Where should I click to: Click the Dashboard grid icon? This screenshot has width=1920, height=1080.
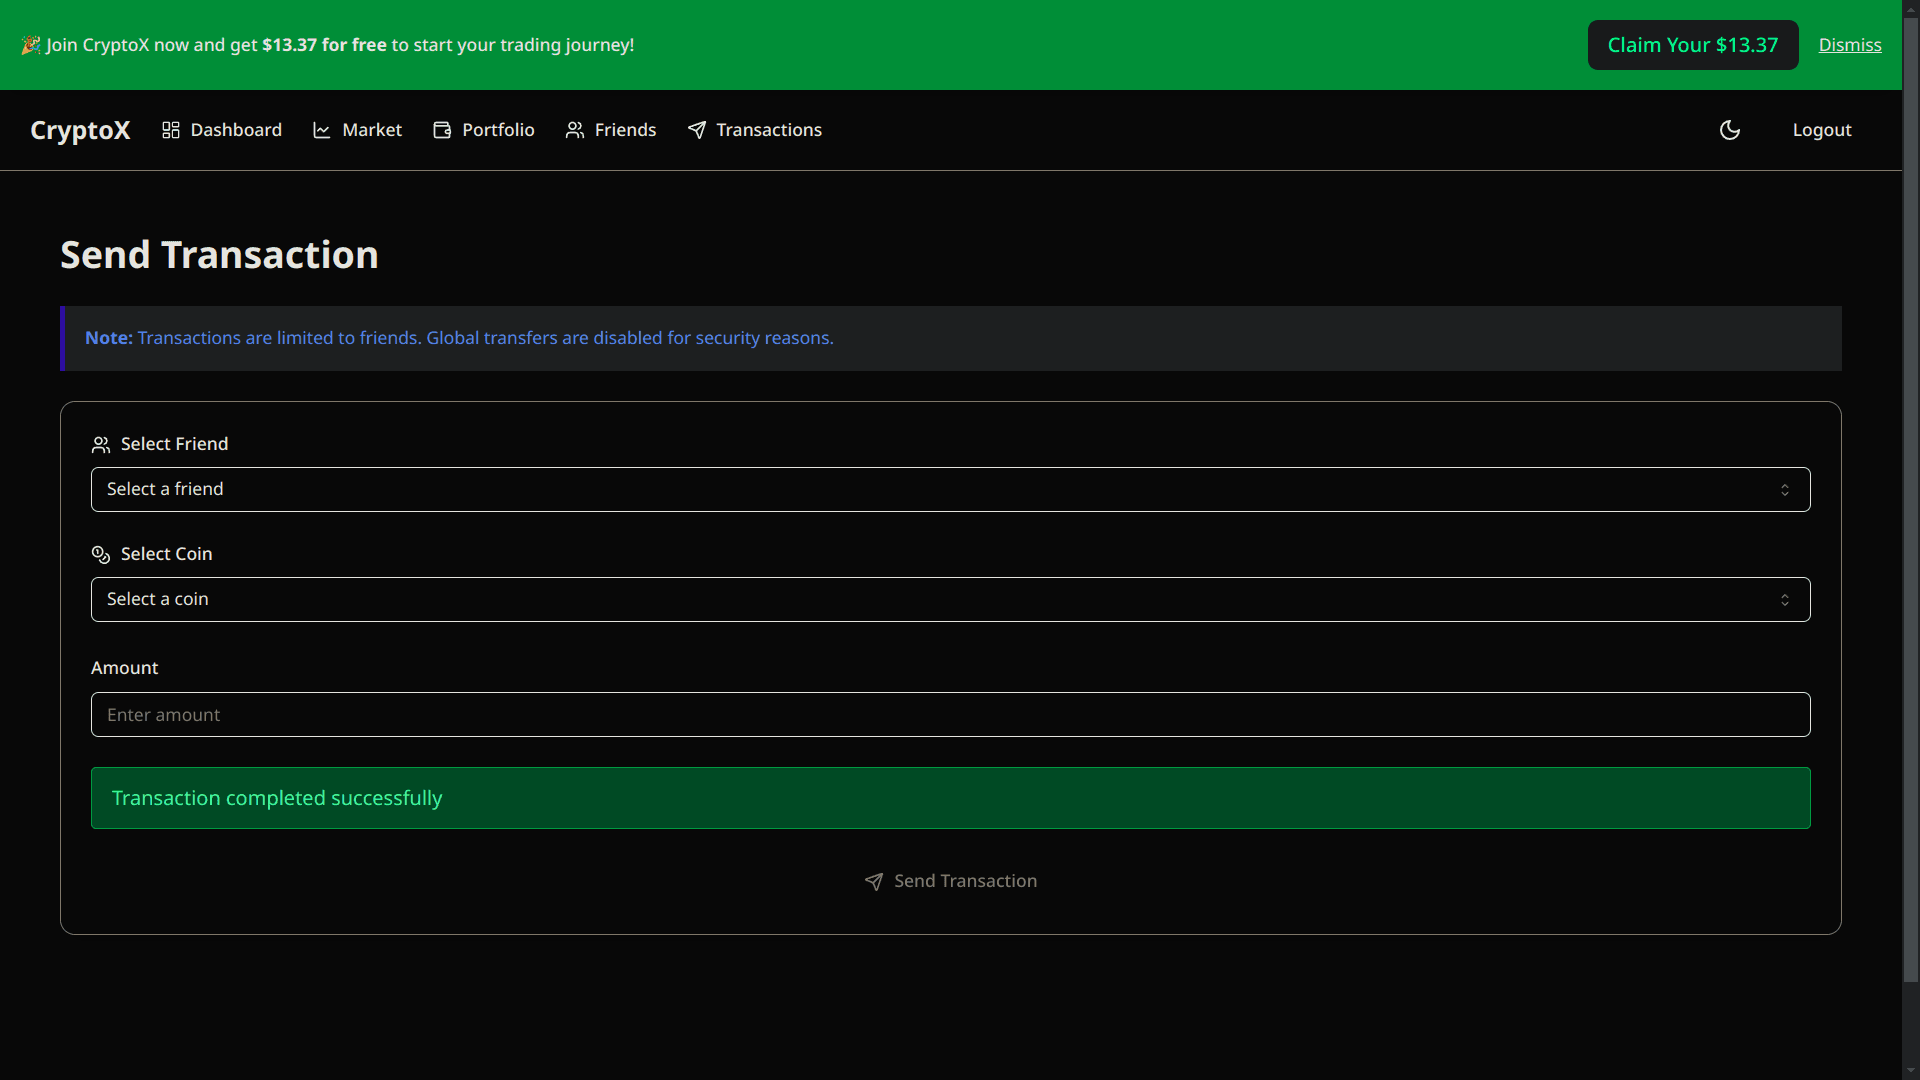point(171,130)
